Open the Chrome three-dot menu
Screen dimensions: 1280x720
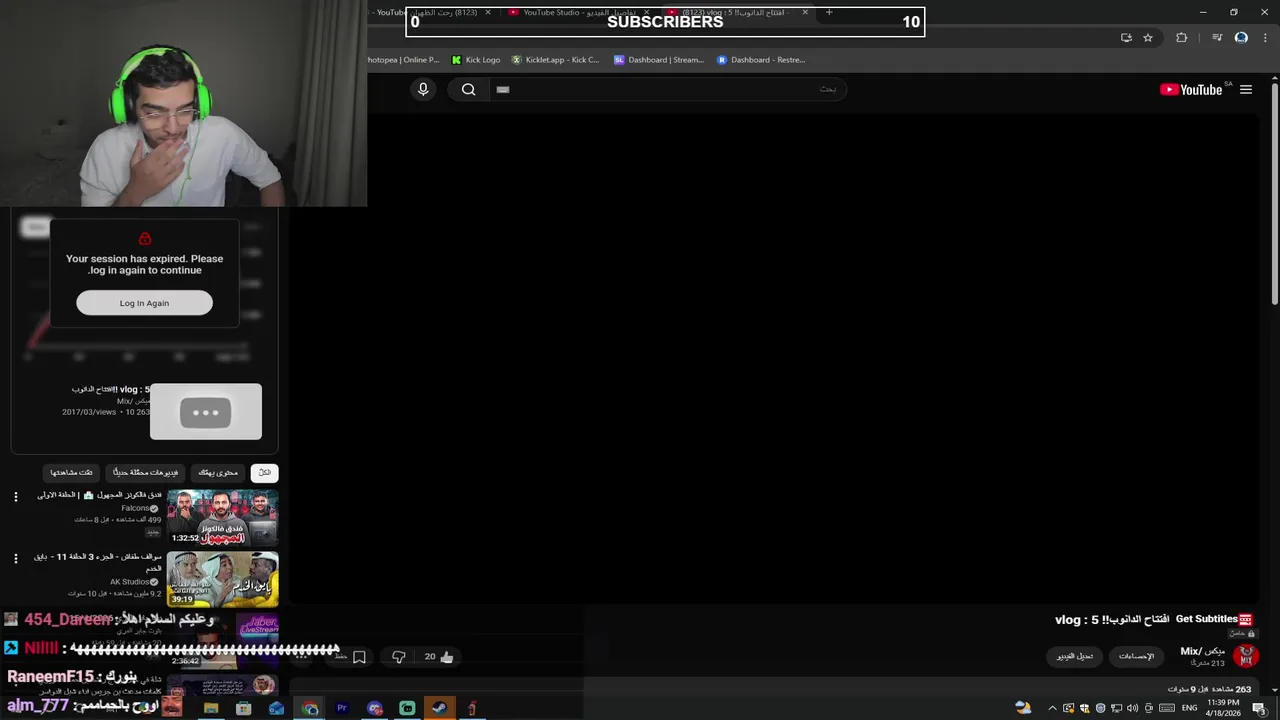[x=1264, y=38]
